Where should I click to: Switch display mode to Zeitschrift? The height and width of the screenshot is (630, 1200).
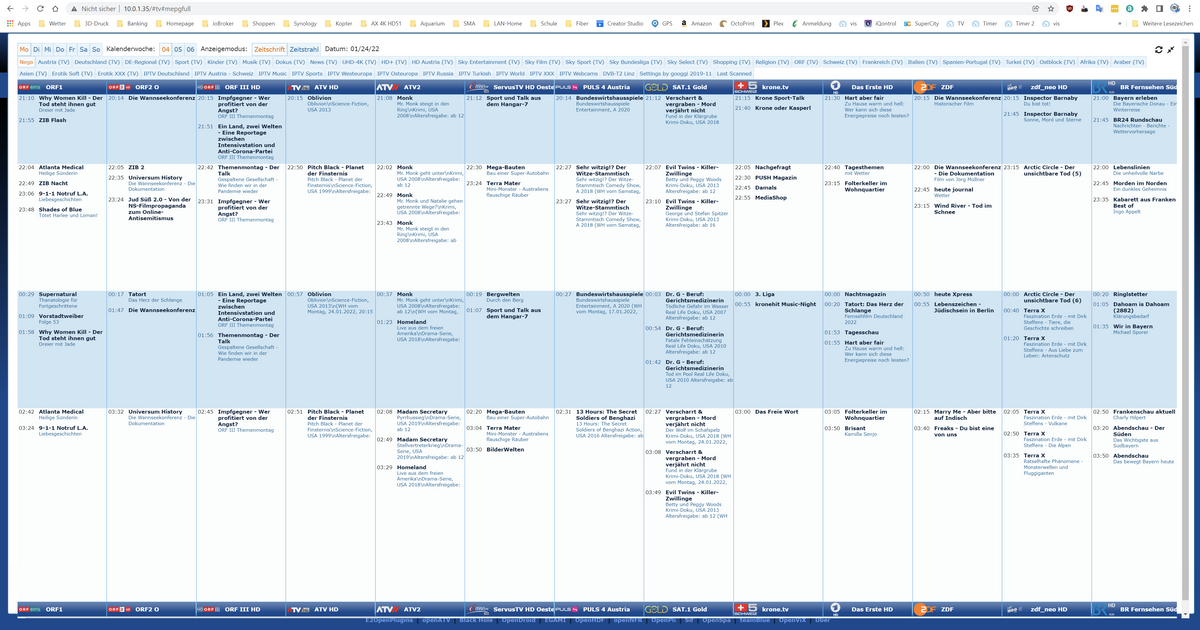point(268,49)
